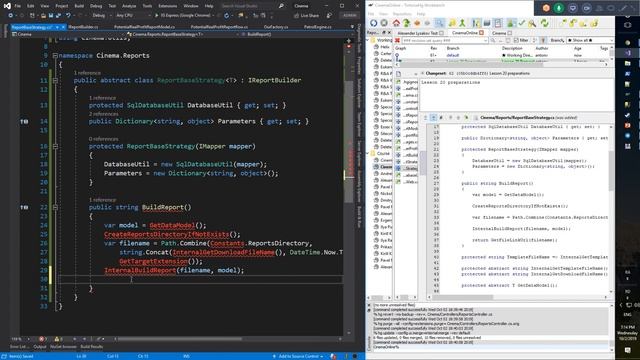Viewport: 640px width, 360px height.
Task: Click the GetDataModel identifier on line 24
Action: [172, 225]
